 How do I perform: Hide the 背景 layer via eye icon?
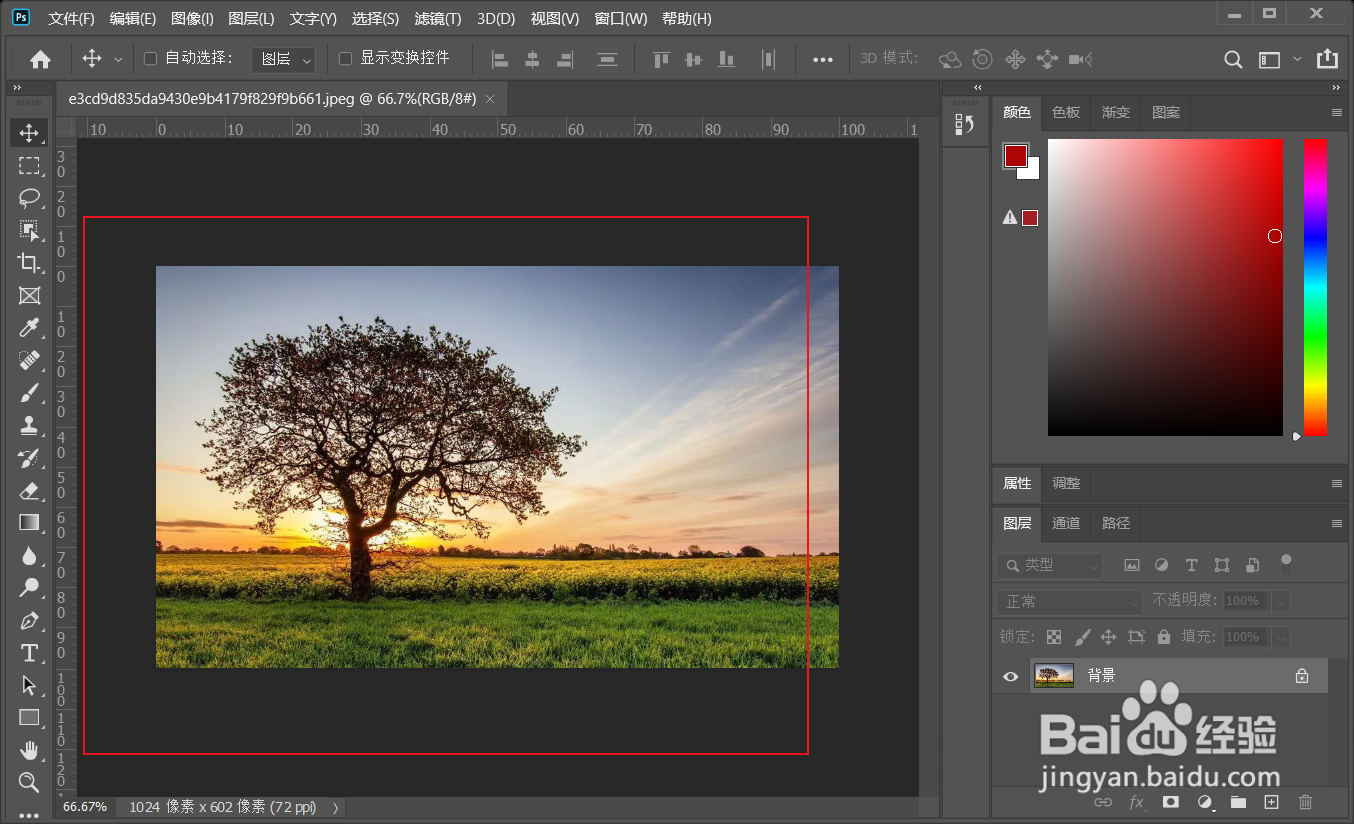1010,677
